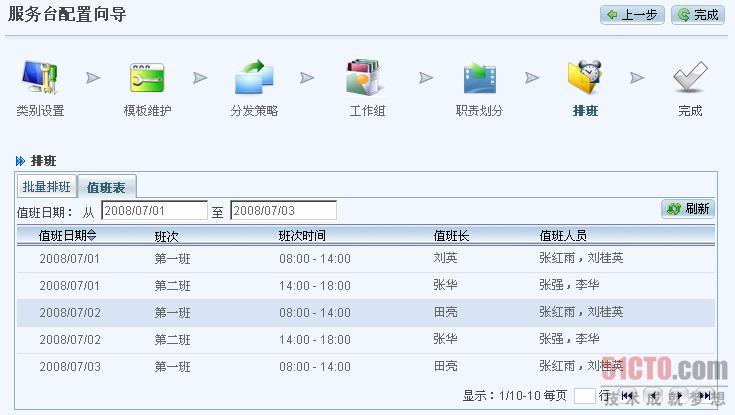735x415 pixels.
Task: Click the 模板维护 step label
Action: [x=147, y=111]
